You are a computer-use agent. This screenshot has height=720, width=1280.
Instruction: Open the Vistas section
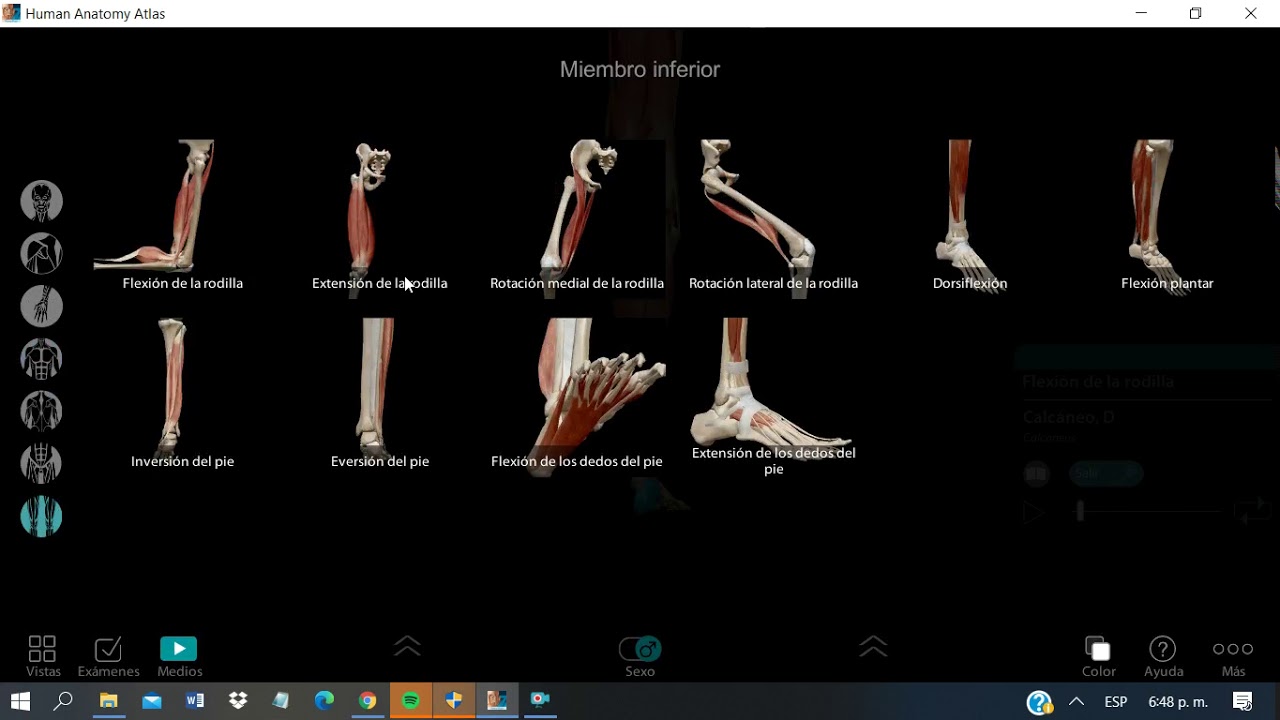click(x=43, y=656)
